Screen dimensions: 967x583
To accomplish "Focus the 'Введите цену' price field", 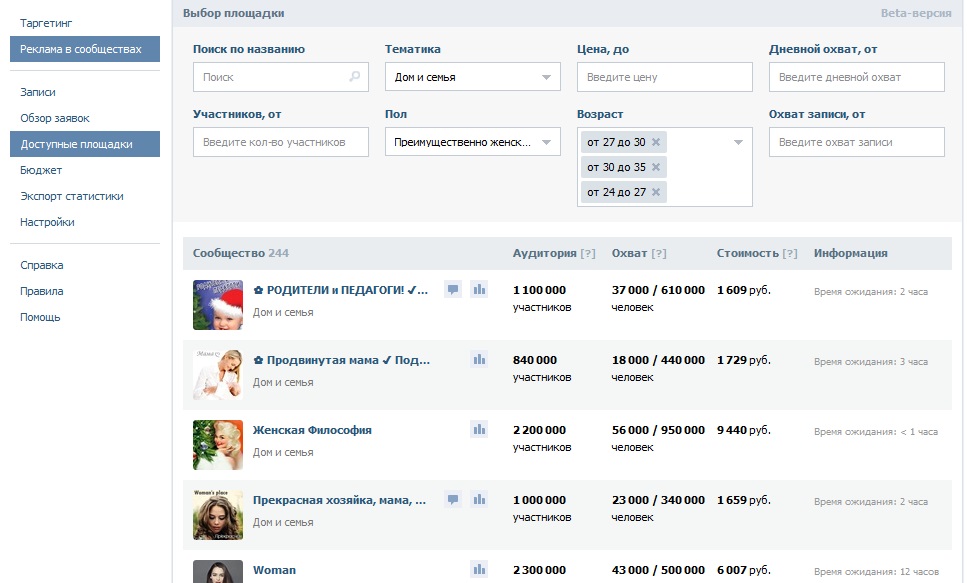I will point(665,76).
